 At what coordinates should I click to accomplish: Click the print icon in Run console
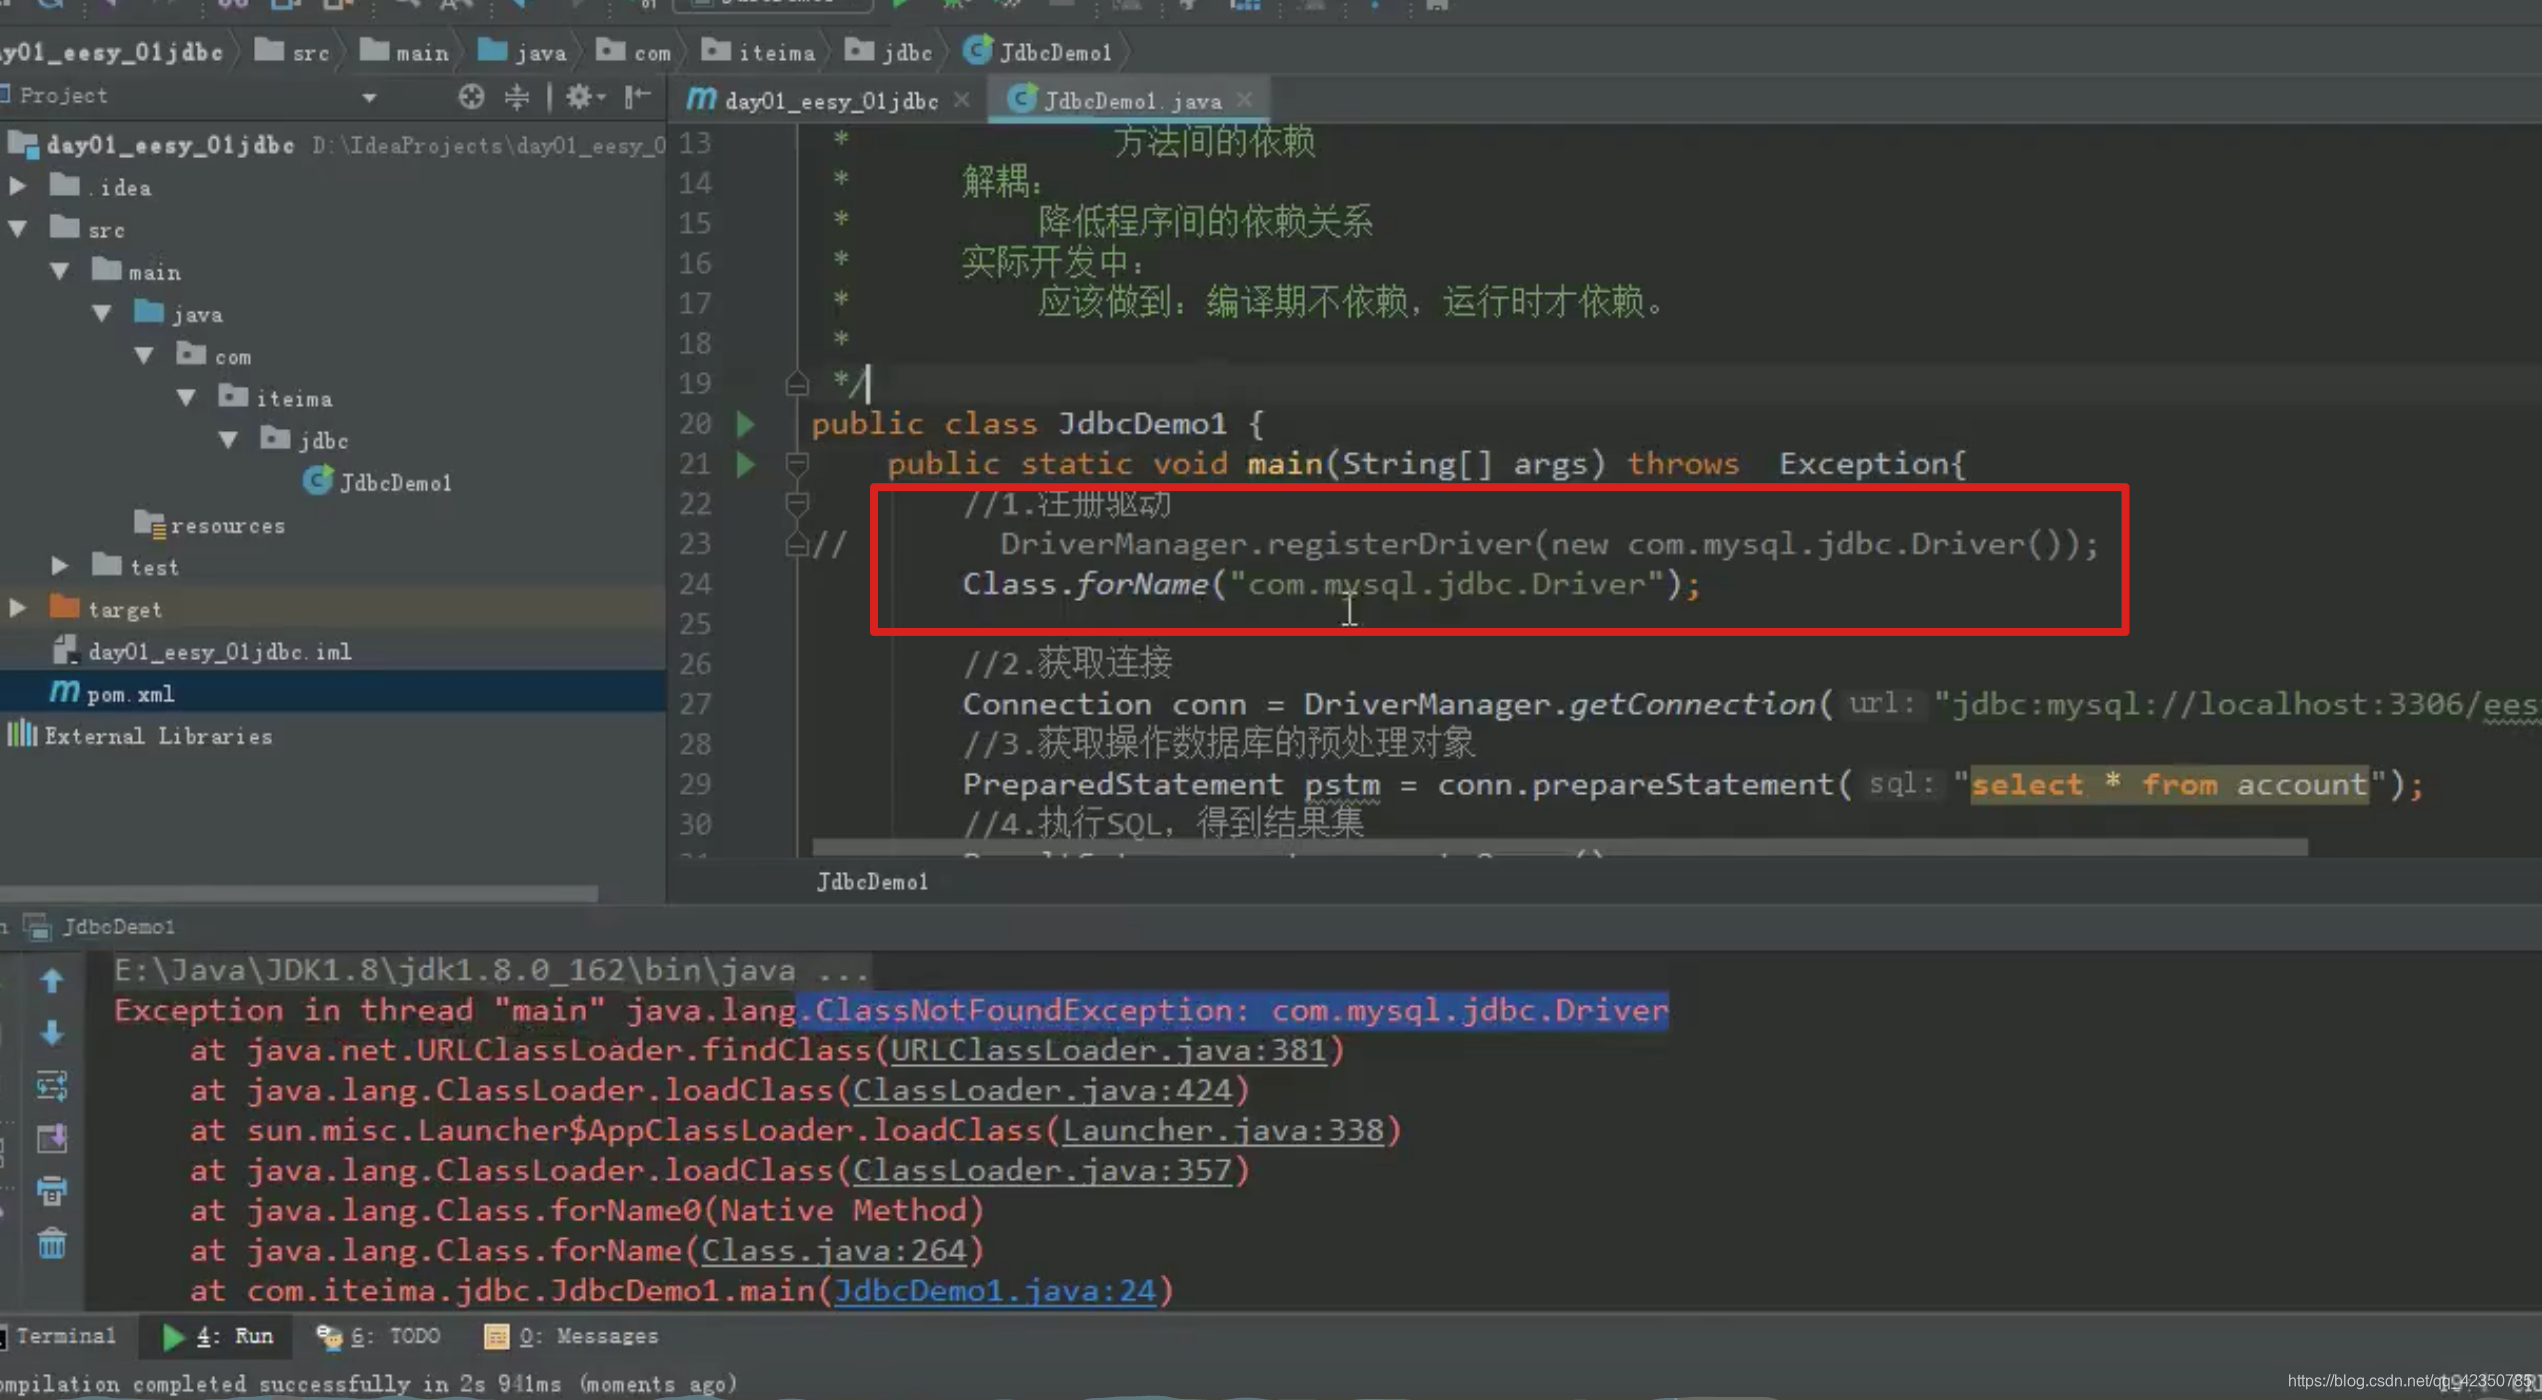pos(52,1191)
